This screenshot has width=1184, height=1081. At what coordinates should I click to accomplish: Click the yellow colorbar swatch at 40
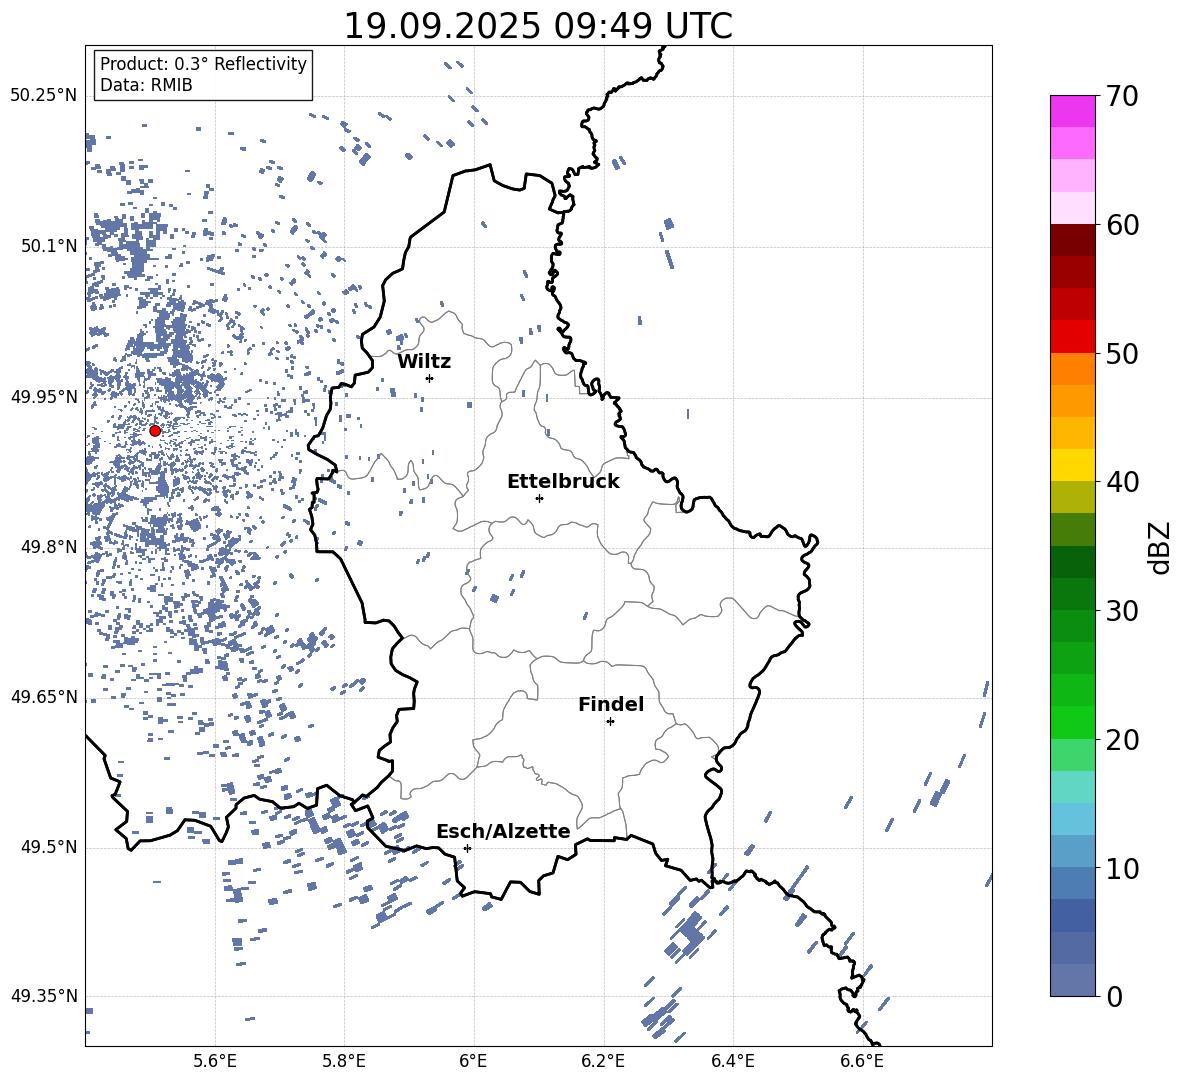pos(1072,465)
